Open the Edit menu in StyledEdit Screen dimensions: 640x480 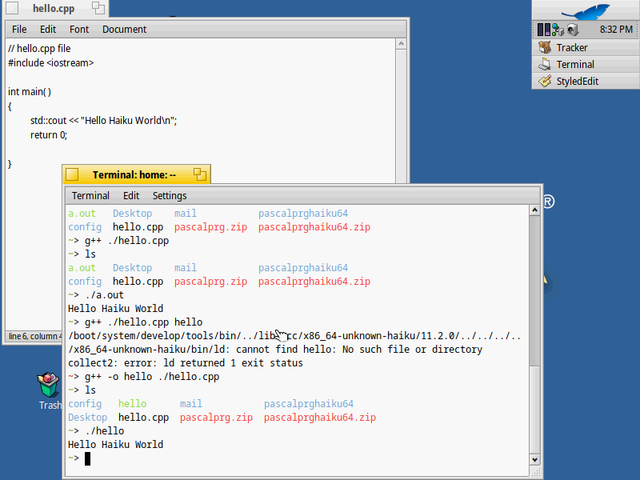pyautogui.click(x=48, y=29)
